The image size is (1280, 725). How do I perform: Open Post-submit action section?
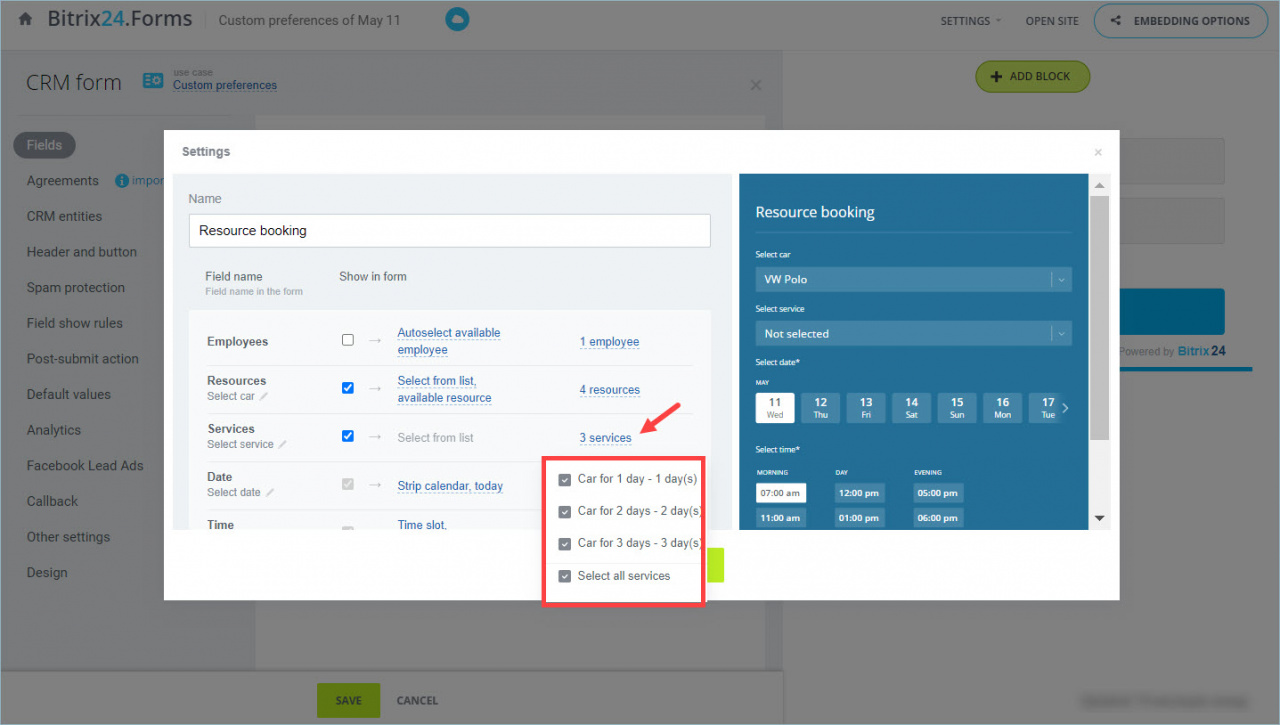[83, 359]
